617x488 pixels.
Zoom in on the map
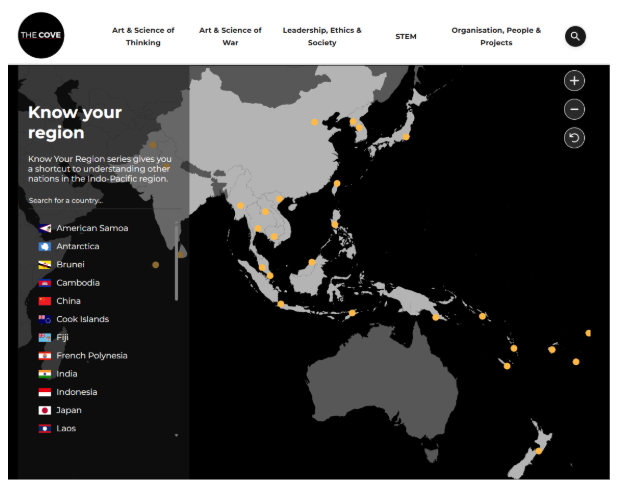click(x=574, y=81)
